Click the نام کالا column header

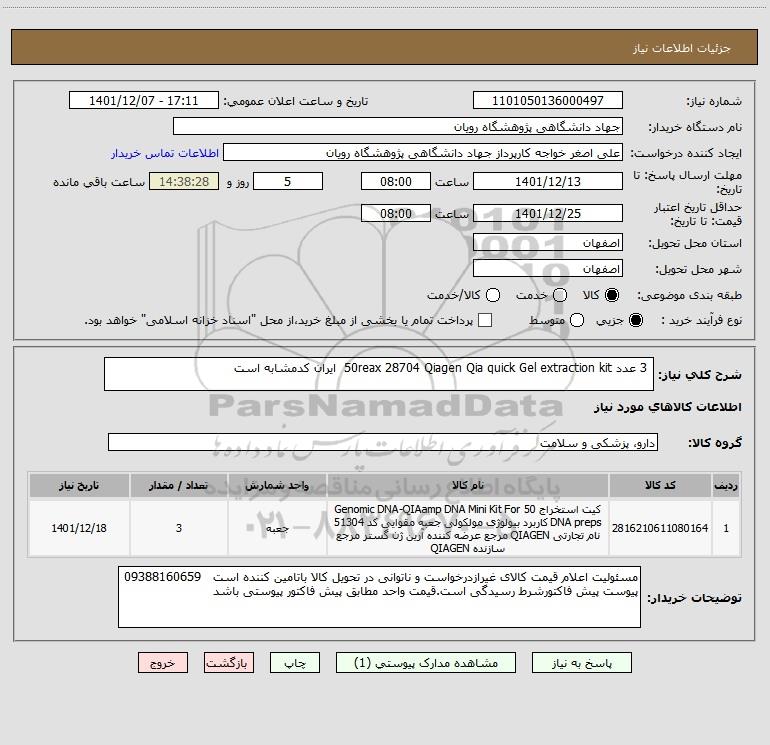pyautogui.click(x=468, y=486)
